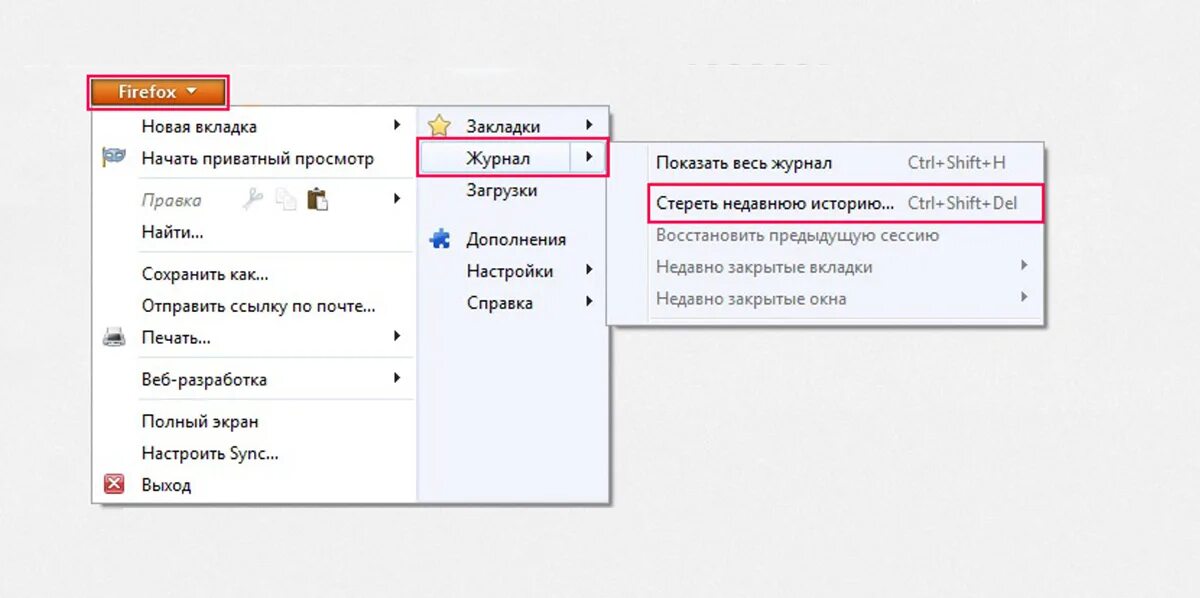Expand the Печать submenu arrow

click(397, 336)
